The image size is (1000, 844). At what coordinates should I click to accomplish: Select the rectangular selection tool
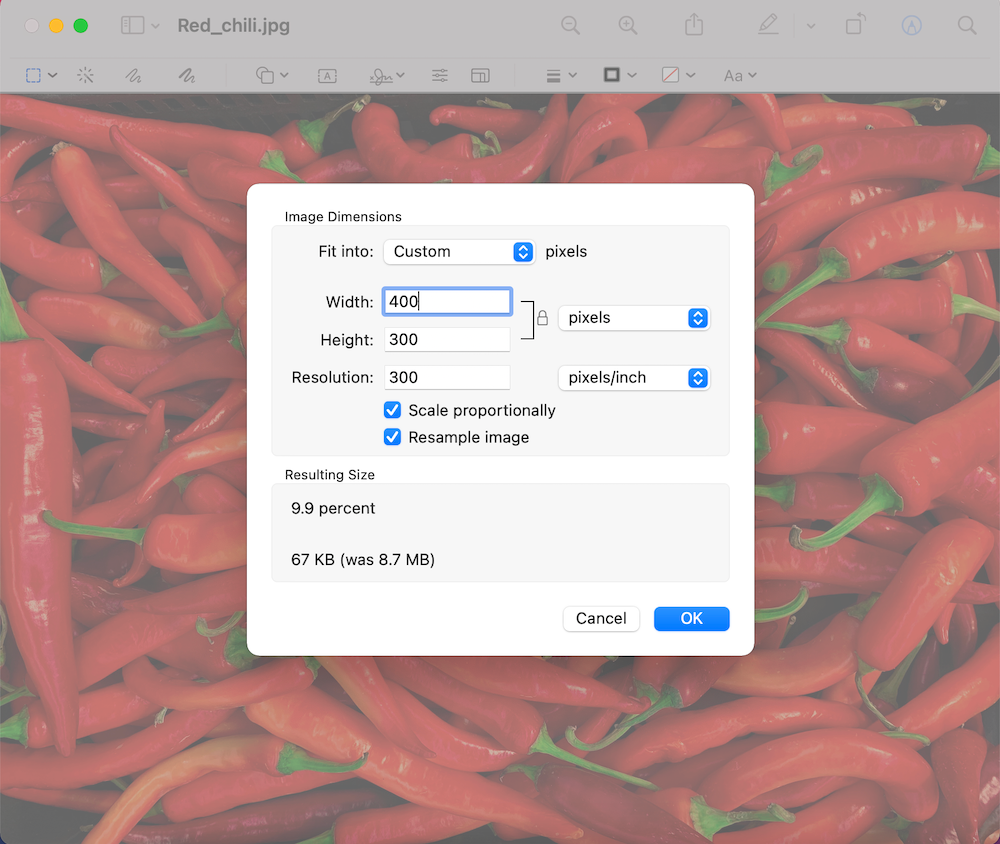point(33,75)
